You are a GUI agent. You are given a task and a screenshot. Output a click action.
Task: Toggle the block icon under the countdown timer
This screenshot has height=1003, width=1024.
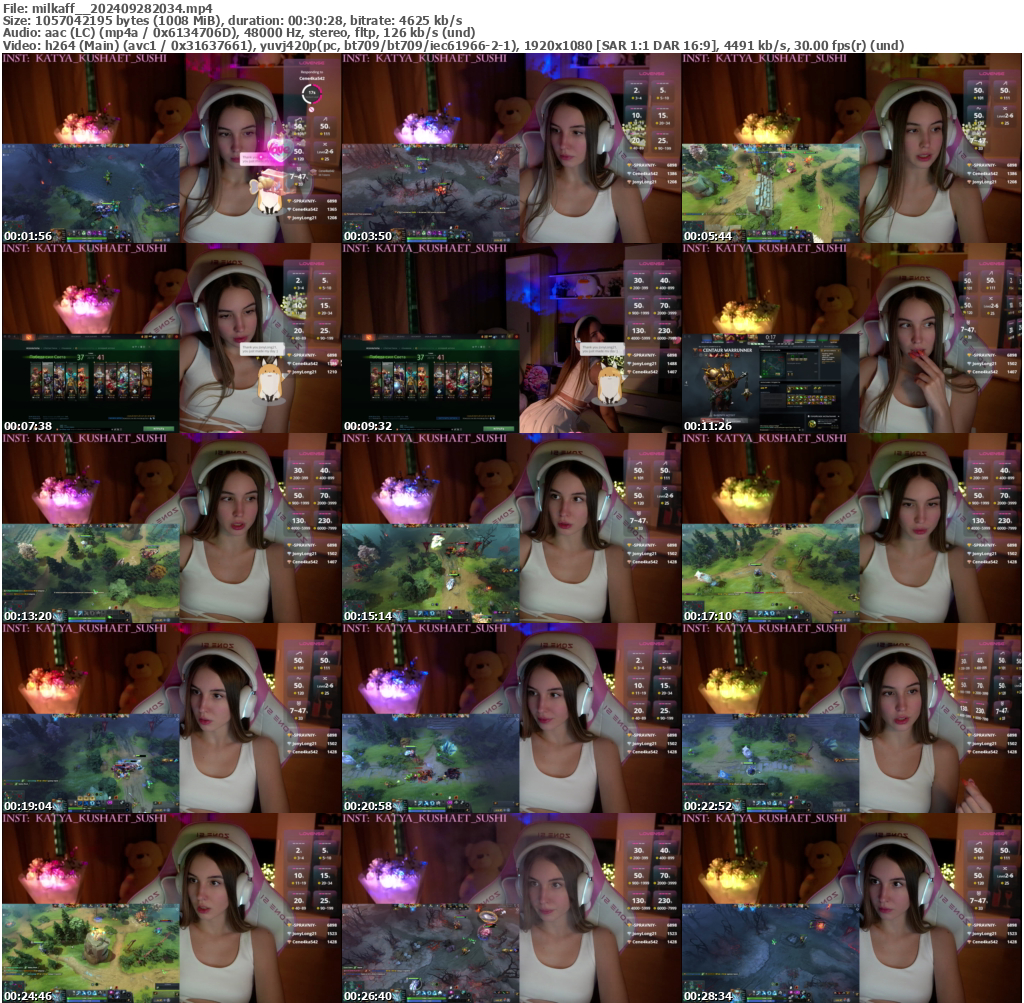pos(311,109)
